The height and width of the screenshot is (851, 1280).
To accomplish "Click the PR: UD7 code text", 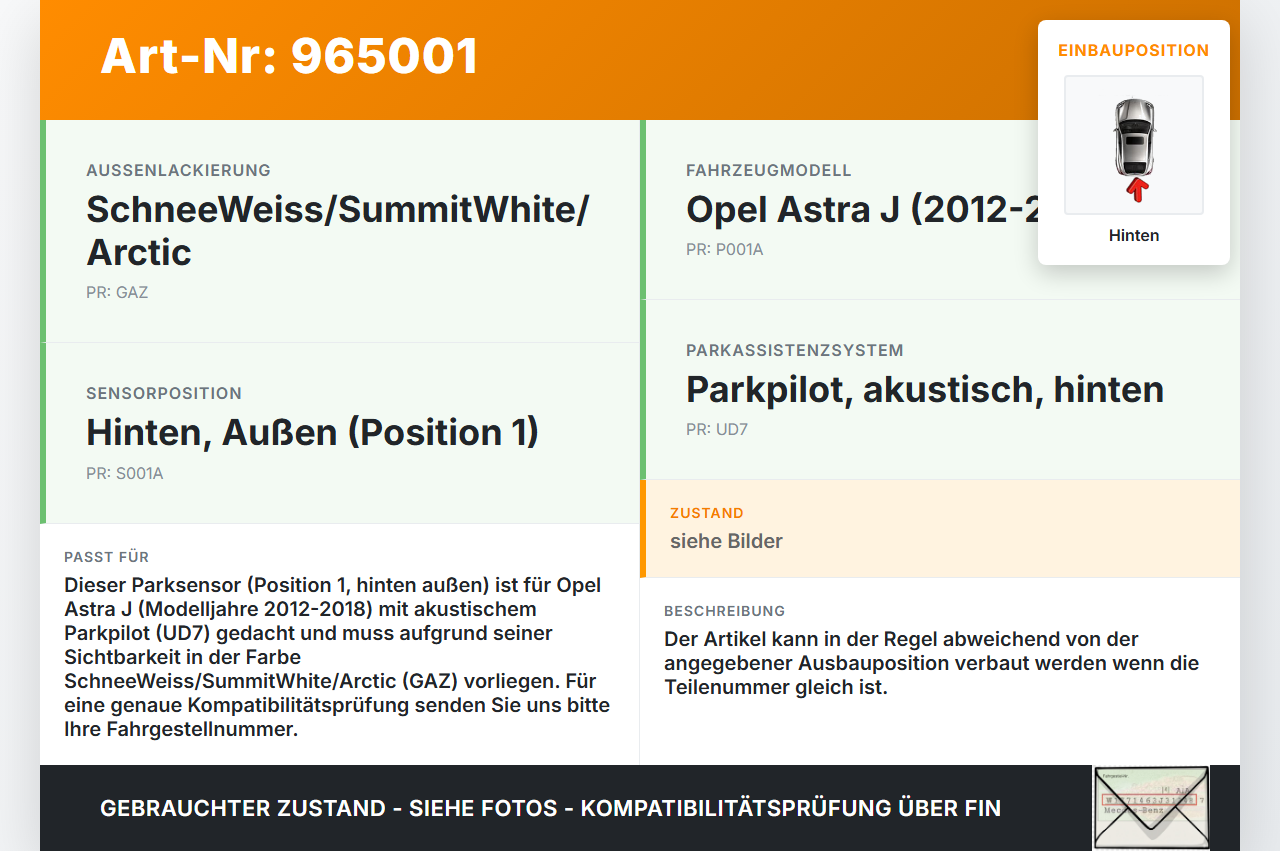I will pos(716,429).
